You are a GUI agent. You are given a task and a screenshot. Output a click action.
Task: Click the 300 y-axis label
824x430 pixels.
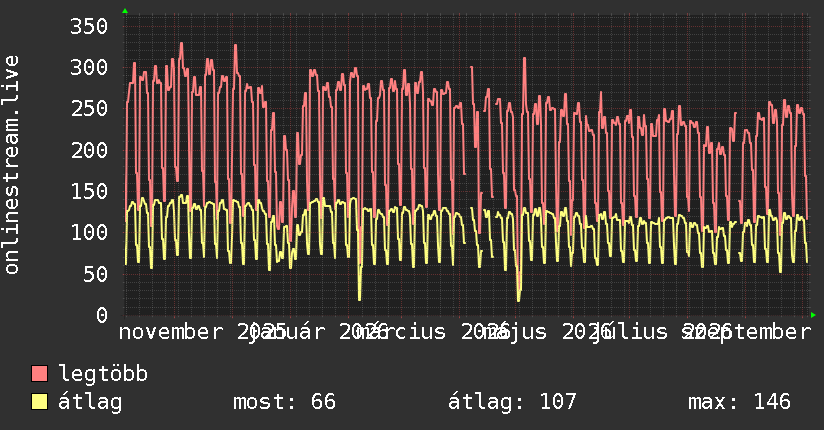pos(89,67)
